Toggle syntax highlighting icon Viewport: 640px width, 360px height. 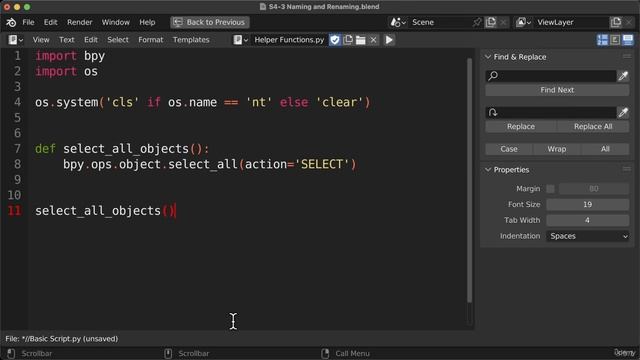click(628, 40)
